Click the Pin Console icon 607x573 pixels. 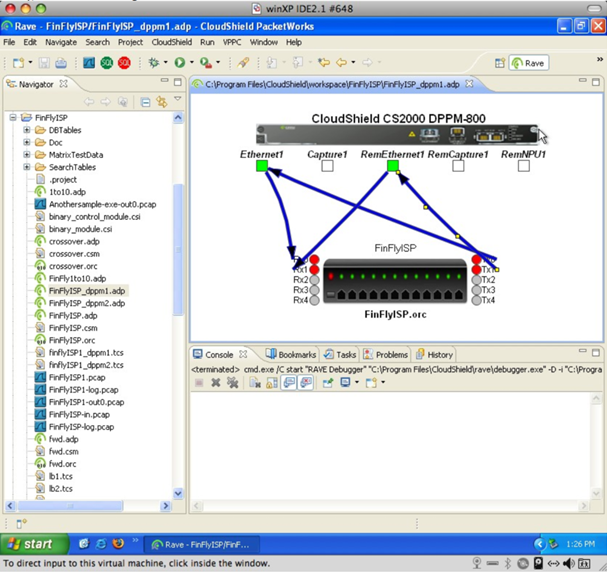328,383
